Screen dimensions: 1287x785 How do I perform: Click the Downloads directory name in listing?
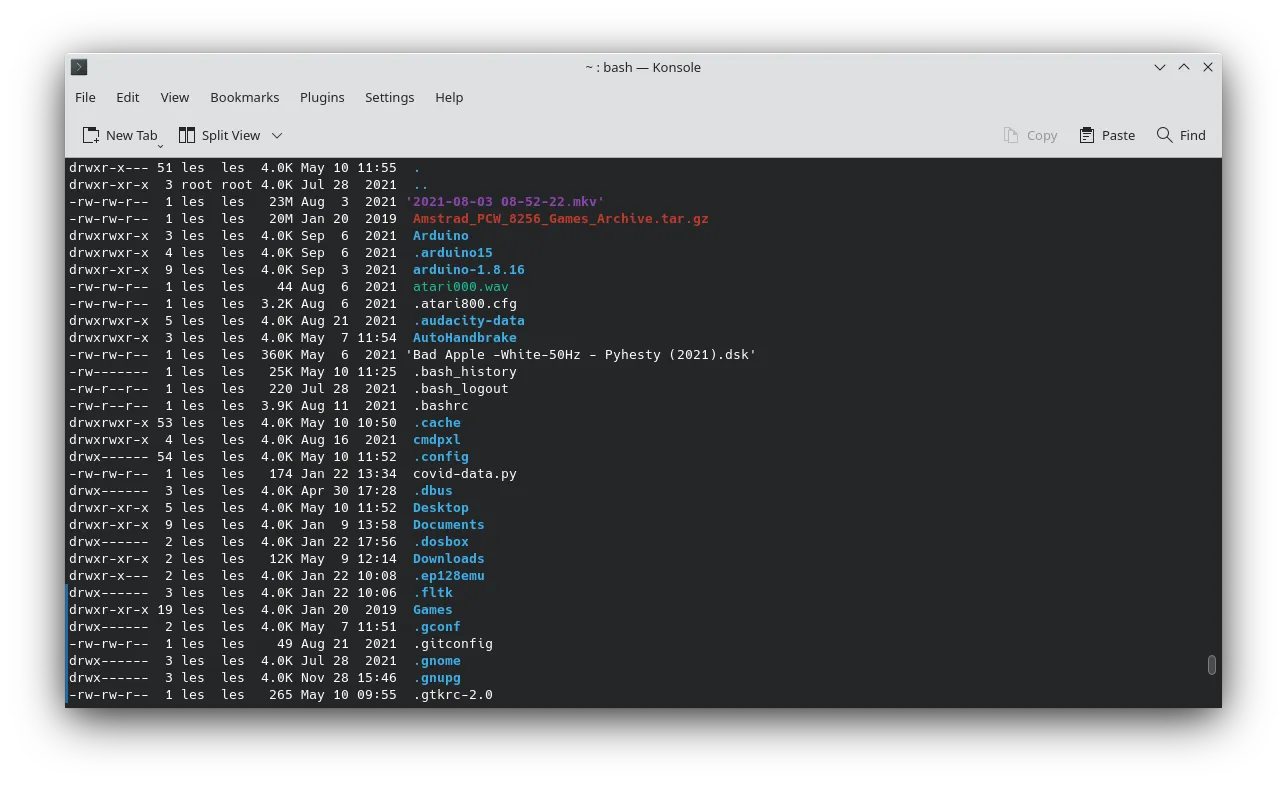[448, 559]
